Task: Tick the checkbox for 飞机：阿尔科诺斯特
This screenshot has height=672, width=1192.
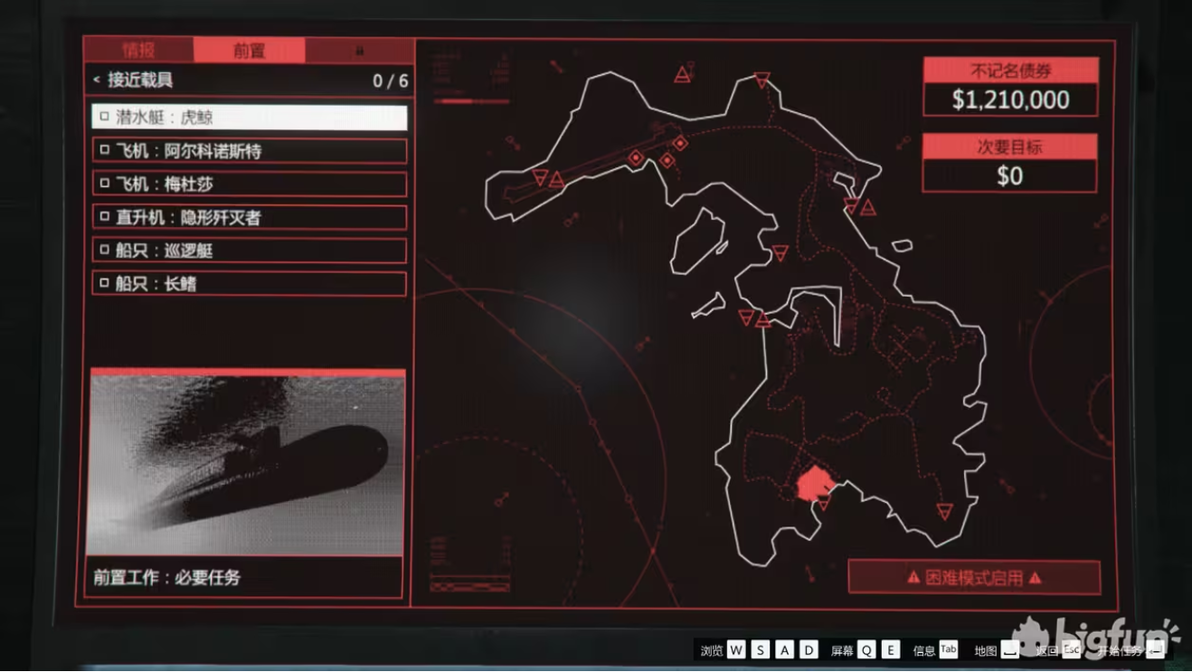Action: click(x=105, y=151)
